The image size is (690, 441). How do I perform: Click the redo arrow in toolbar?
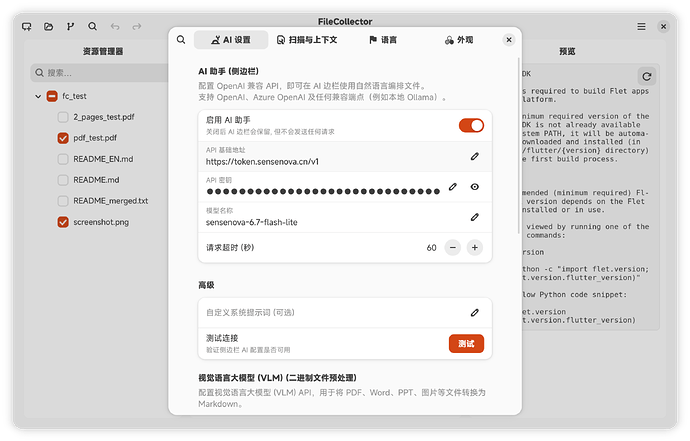tap(137, 26)
